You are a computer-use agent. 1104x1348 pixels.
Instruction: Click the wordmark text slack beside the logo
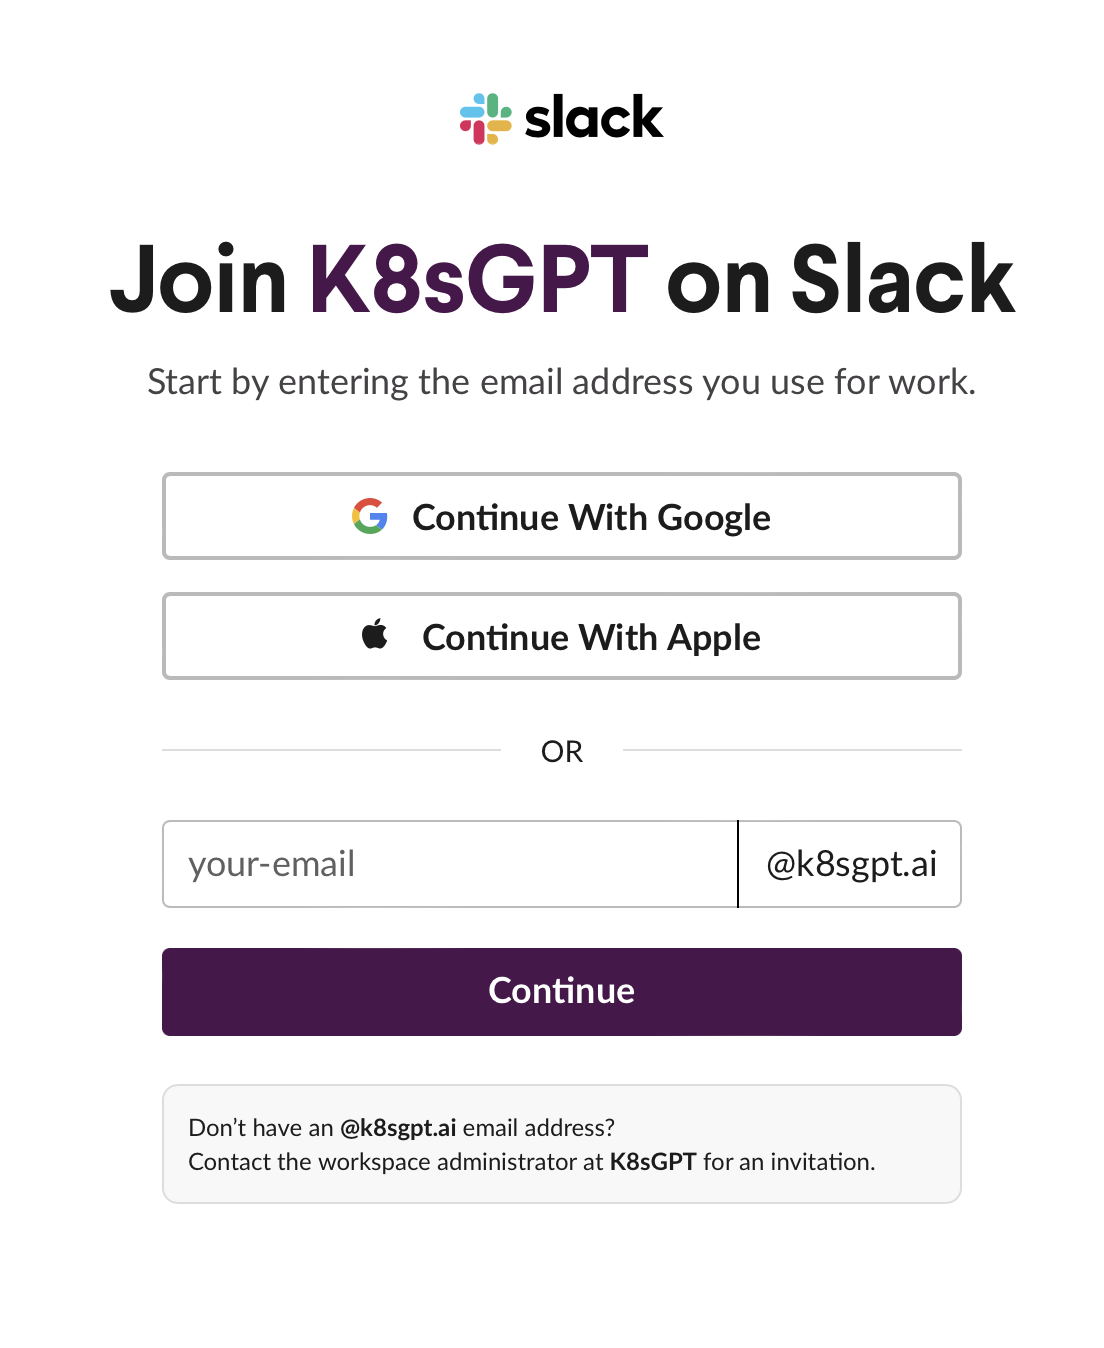593,117
